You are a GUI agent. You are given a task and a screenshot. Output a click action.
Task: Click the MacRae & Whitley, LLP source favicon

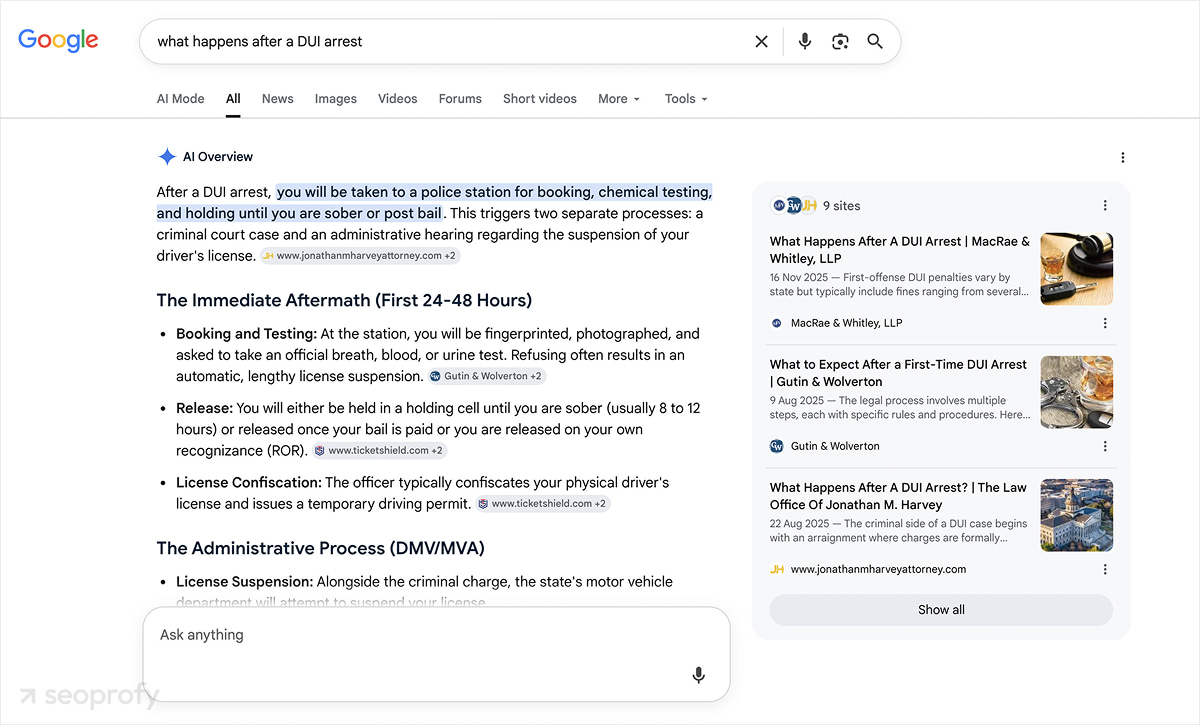[777, 323]
